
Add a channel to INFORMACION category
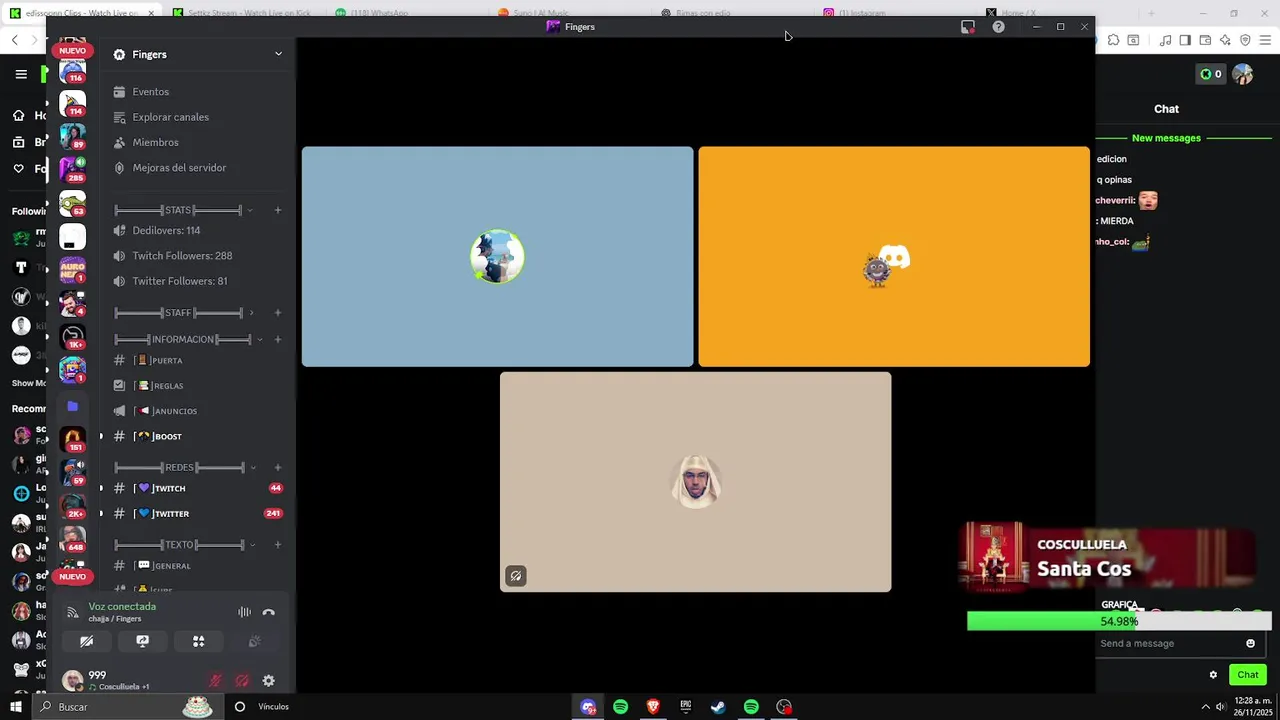click(x=278, y=339)
